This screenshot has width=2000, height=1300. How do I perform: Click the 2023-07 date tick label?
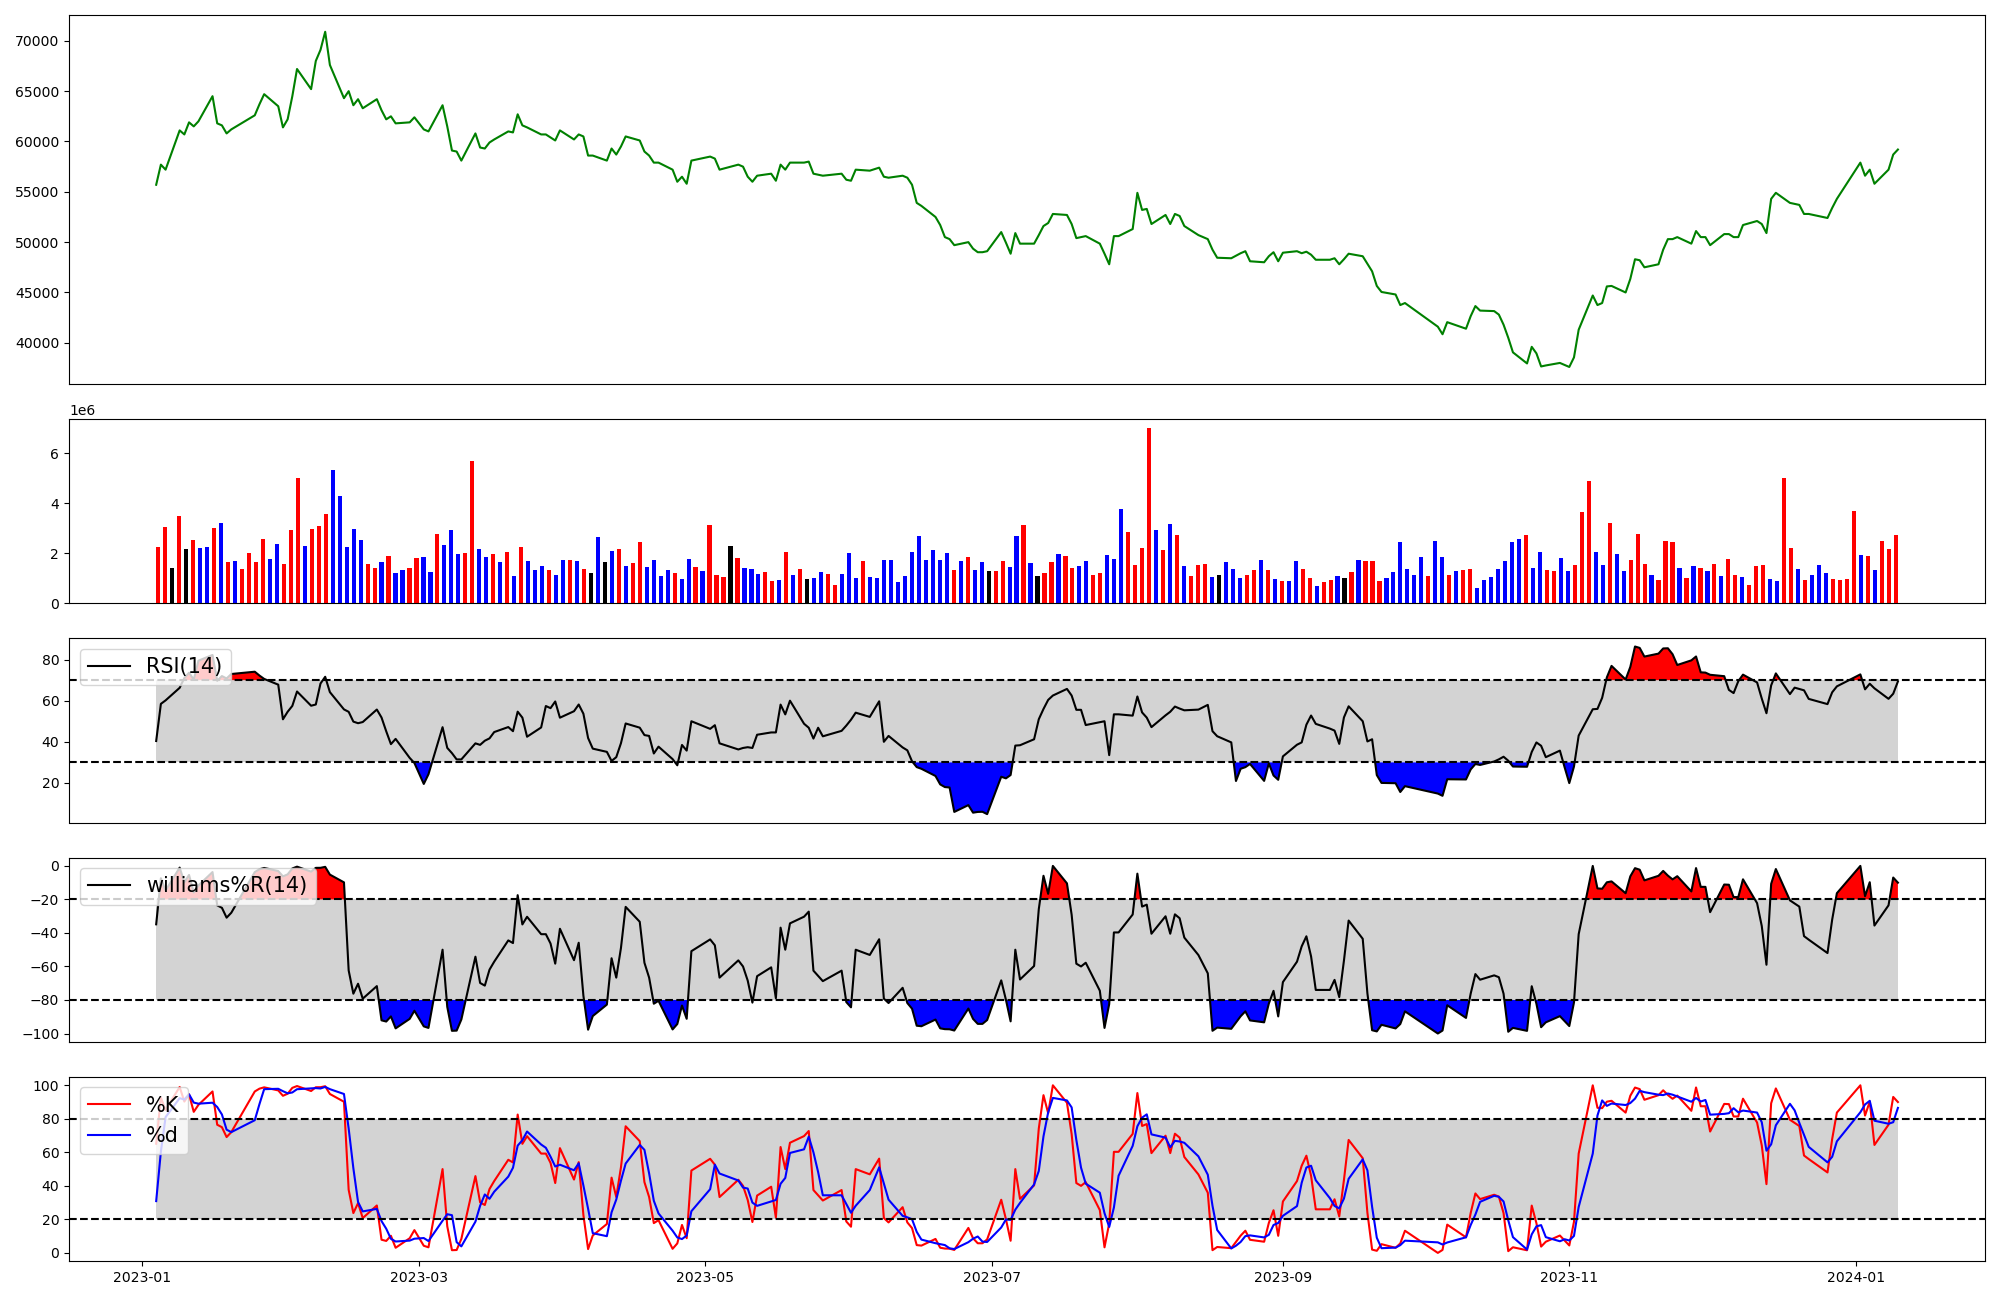click(x=992, y=1277)
